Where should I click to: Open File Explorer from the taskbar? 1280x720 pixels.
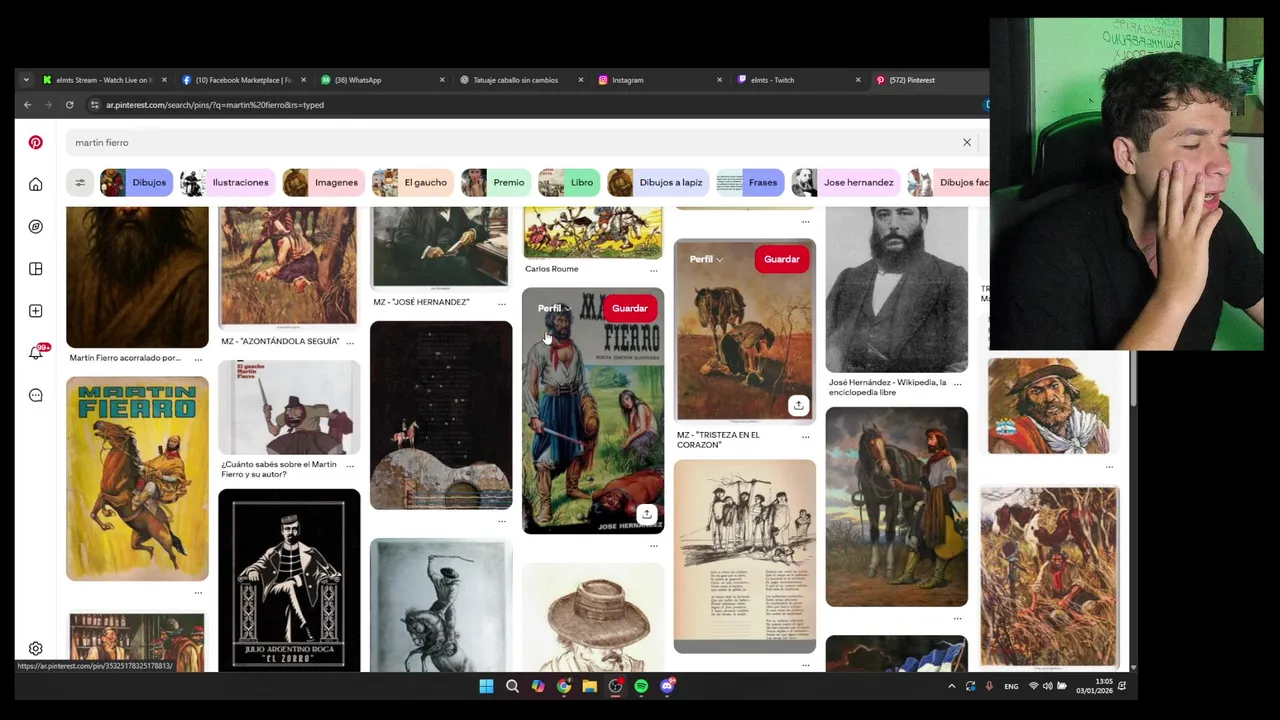pos(589,686)
